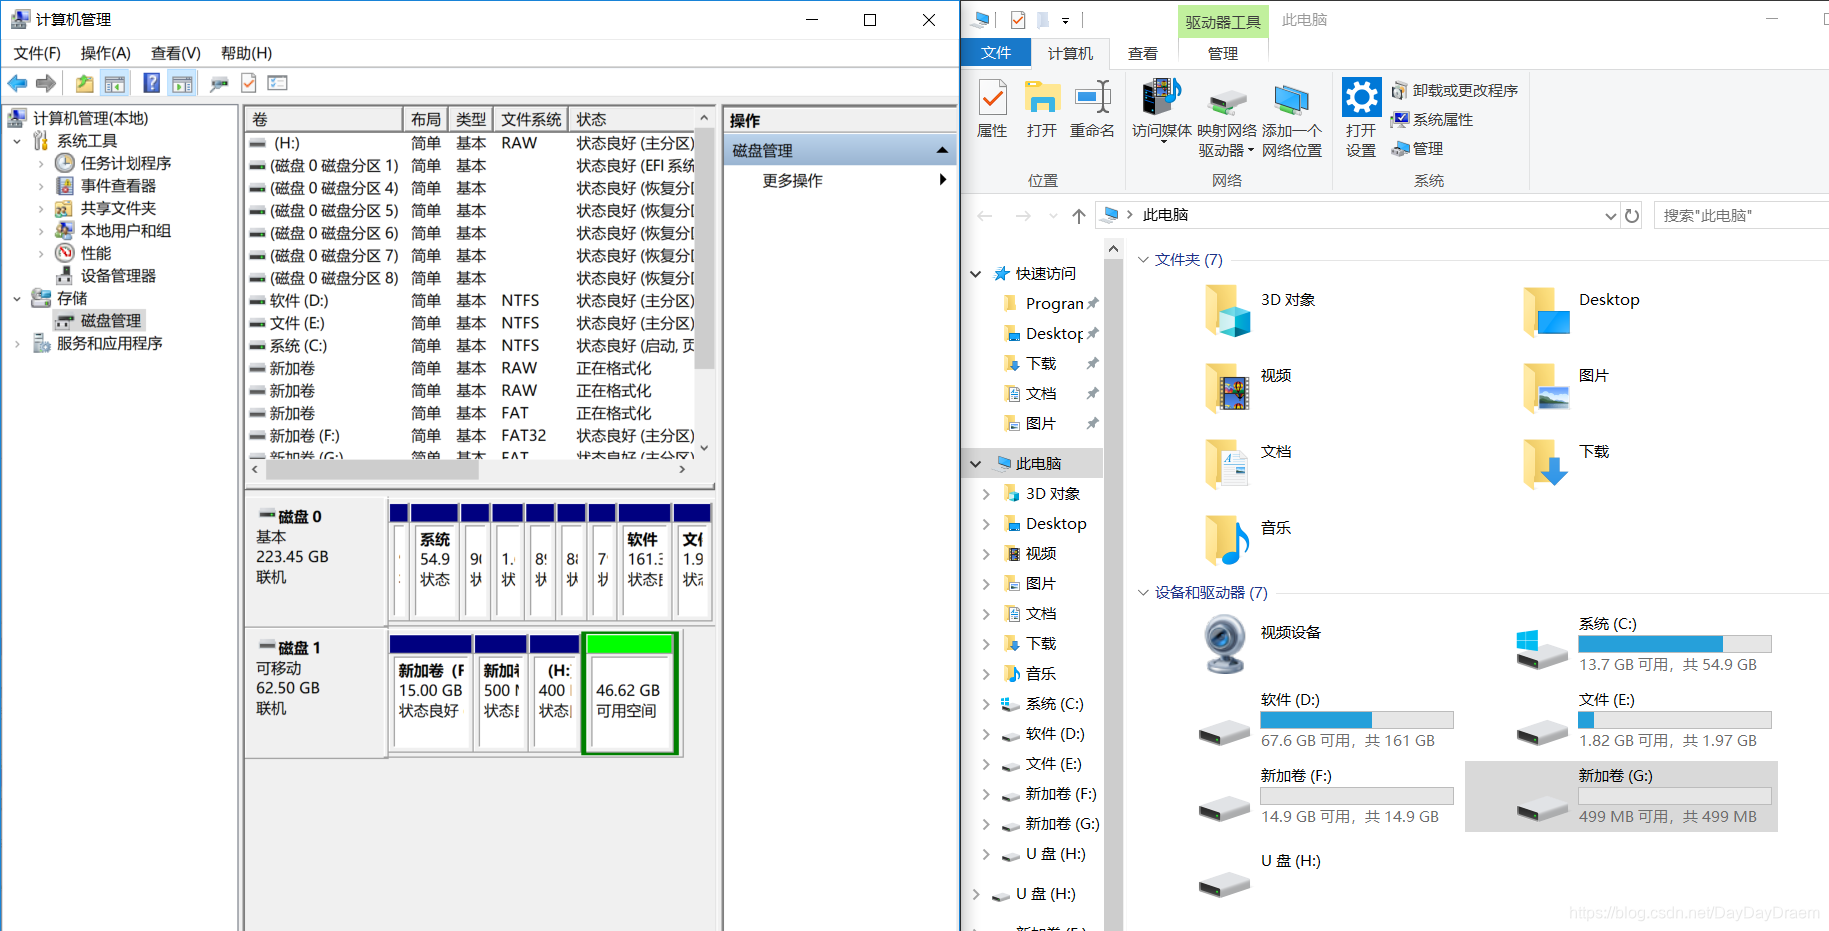
Task: Switch to 计算机 ribbon tab in Explorer
Action: (1070, 53)
